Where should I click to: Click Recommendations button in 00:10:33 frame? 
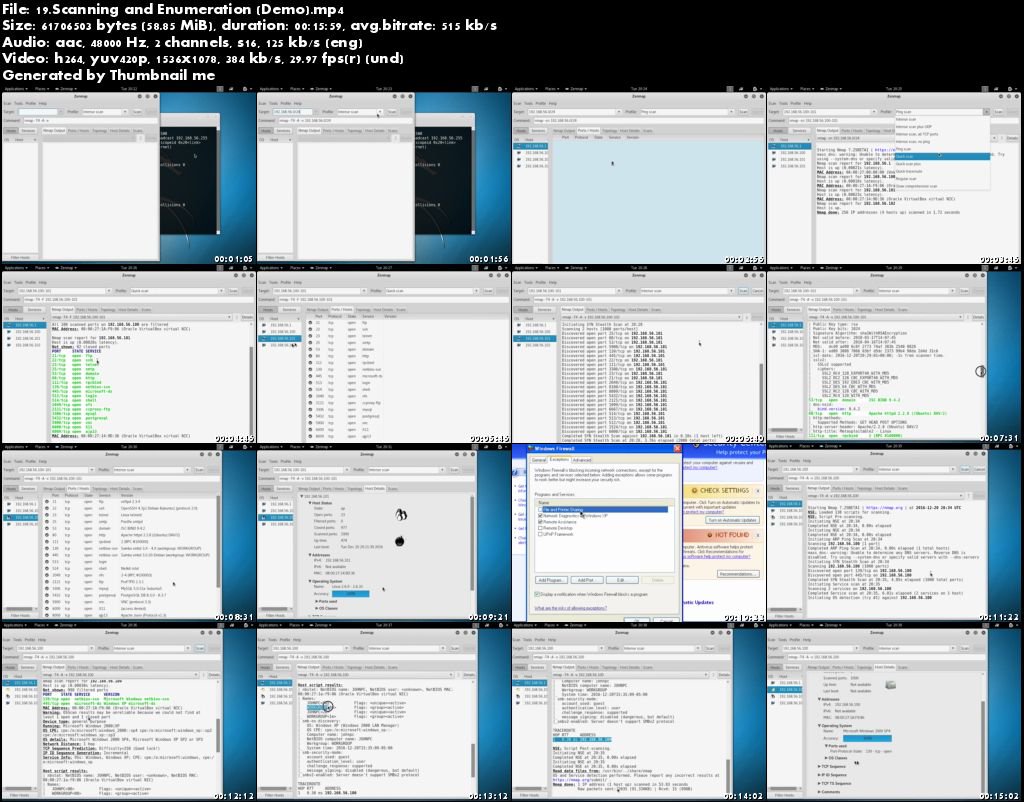tap(738, 574)
